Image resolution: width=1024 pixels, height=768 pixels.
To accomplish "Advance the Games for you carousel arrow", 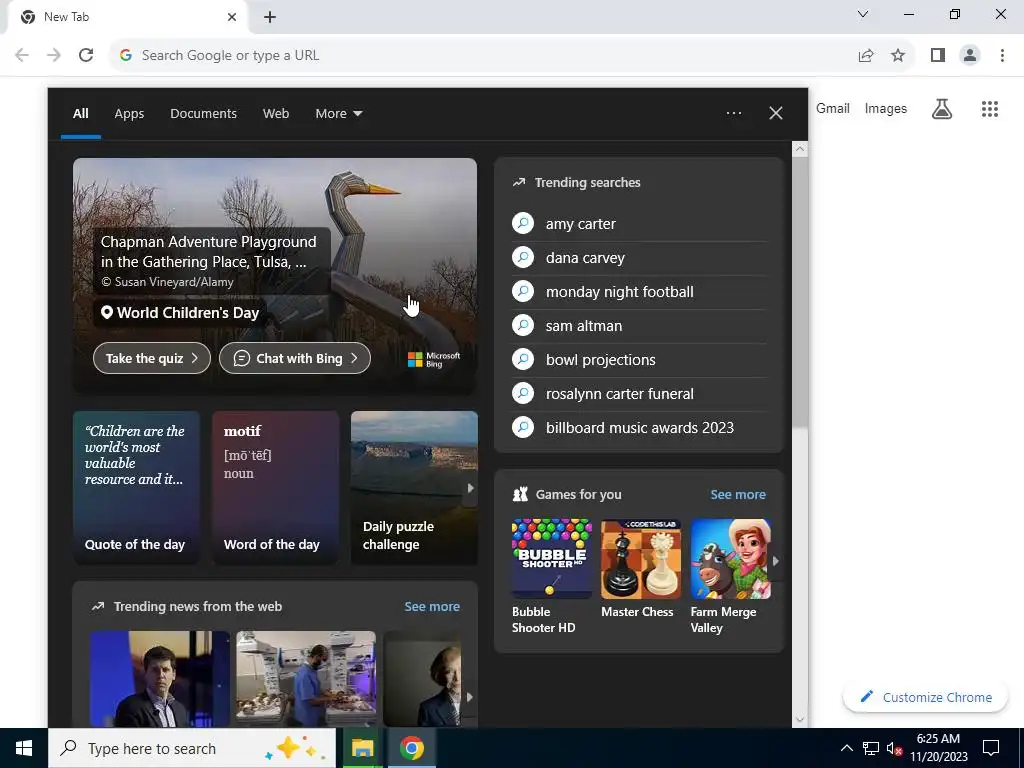I will (x=775, y=560).
